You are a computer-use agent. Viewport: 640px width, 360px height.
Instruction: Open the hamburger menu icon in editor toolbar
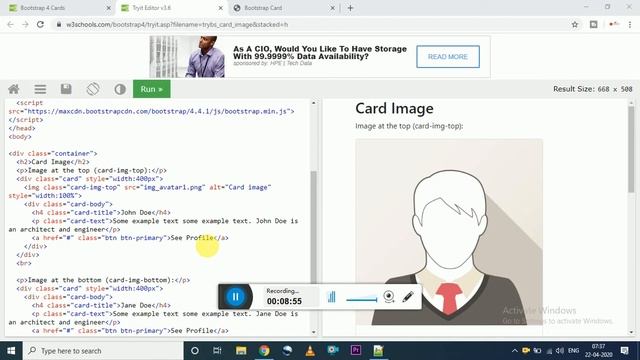pos(40,89)
